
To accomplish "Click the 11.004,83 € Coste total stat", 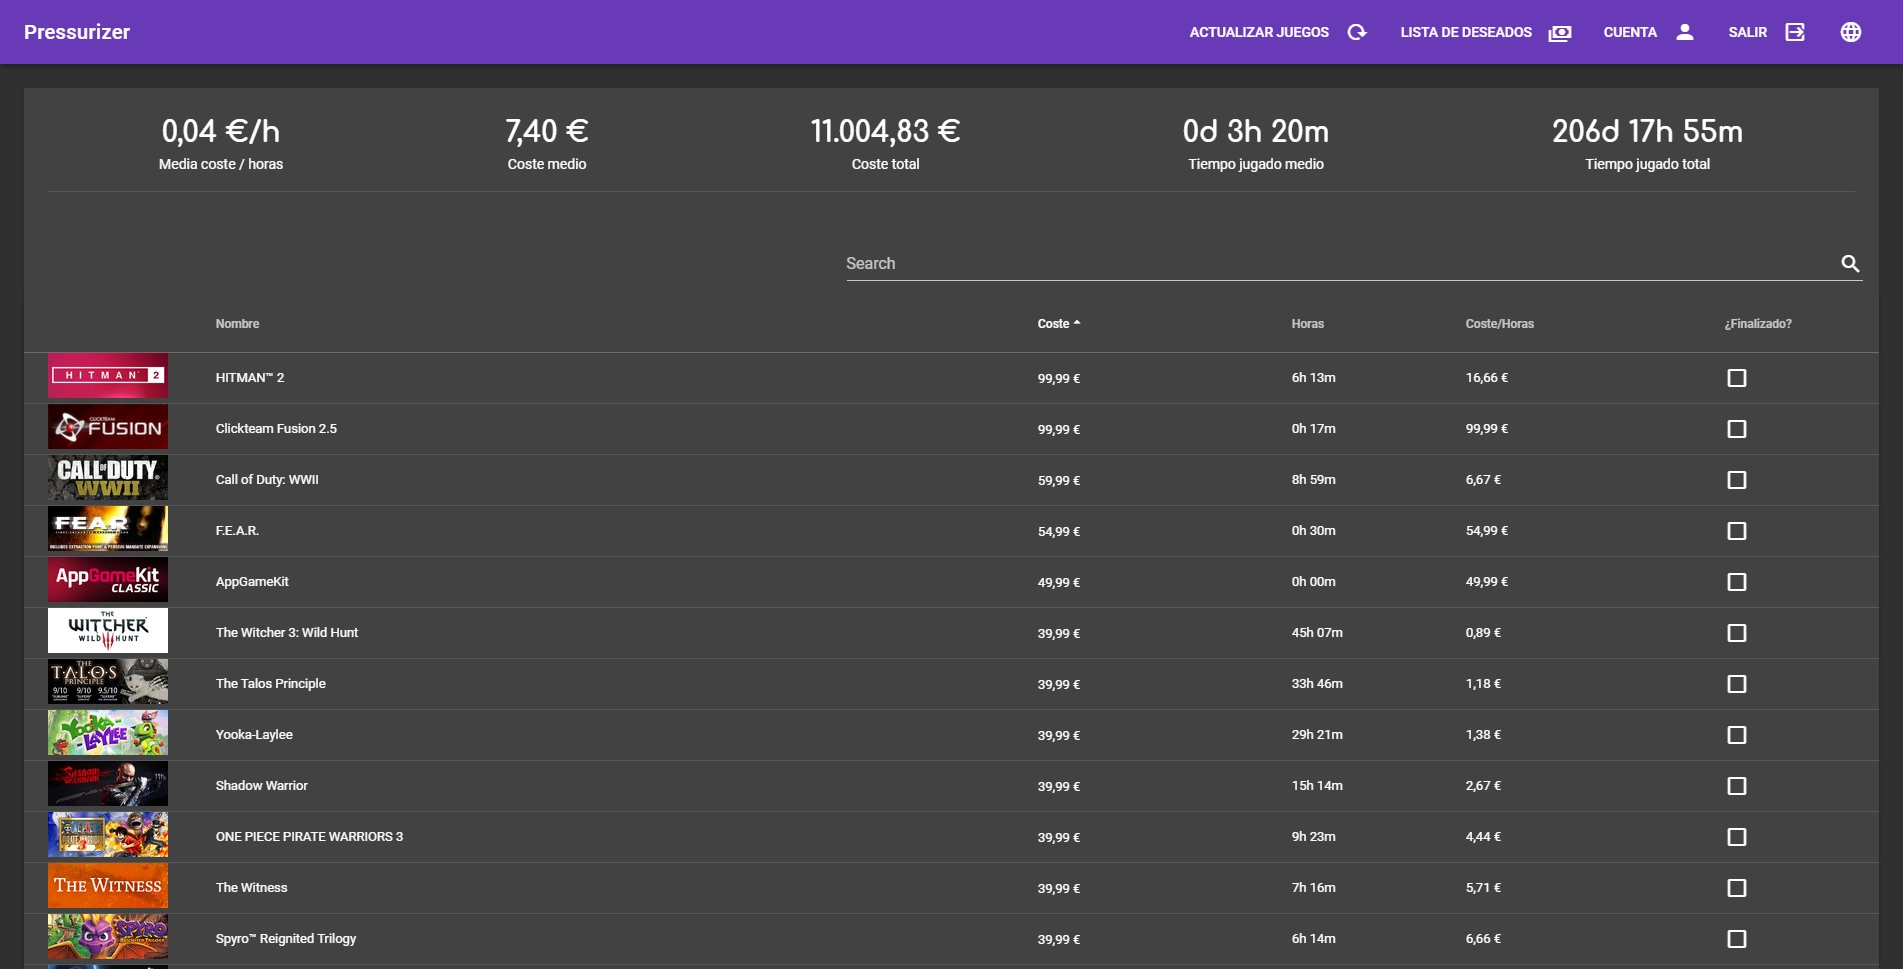I will coord(885,131).
